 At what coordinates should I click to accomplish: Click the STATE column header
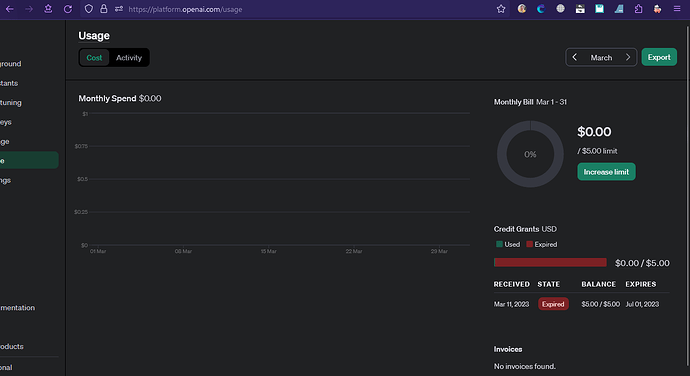point(548,284)
